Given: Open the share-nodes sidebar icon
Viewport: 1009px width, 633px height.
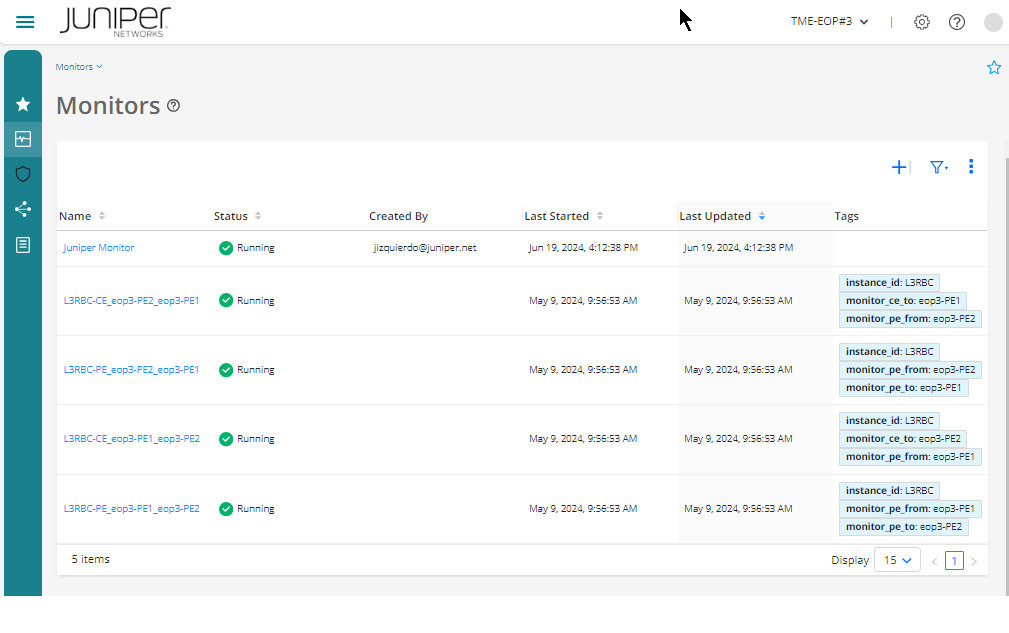Looking at the screenshot, I should (x=23, y=209).
